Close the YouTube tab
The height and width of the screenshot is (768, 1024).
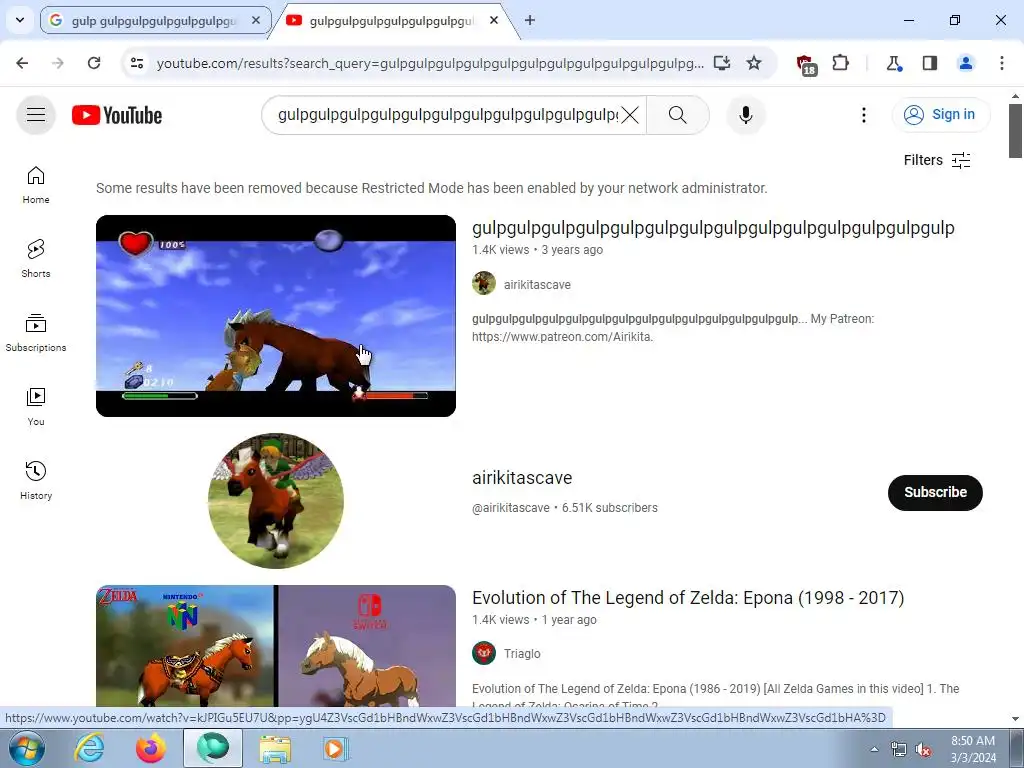494,20
